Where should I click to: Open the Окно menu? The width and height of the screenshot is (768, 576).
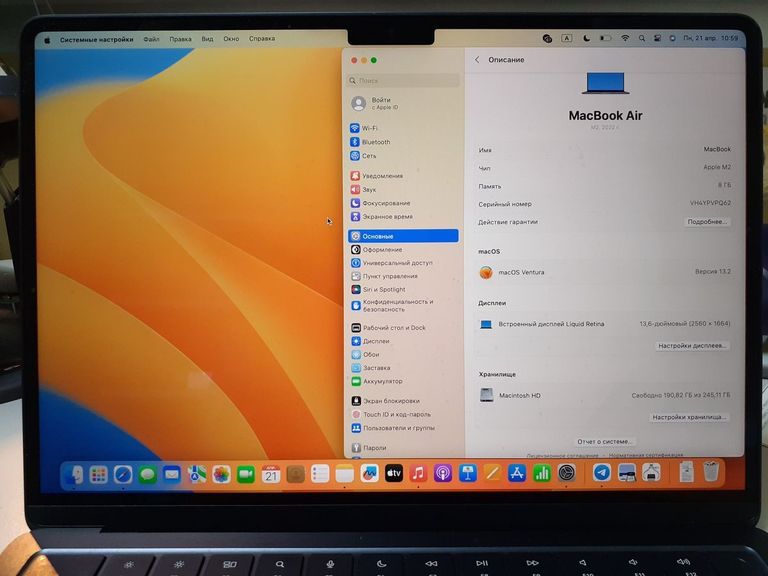(x=231, y=39)
